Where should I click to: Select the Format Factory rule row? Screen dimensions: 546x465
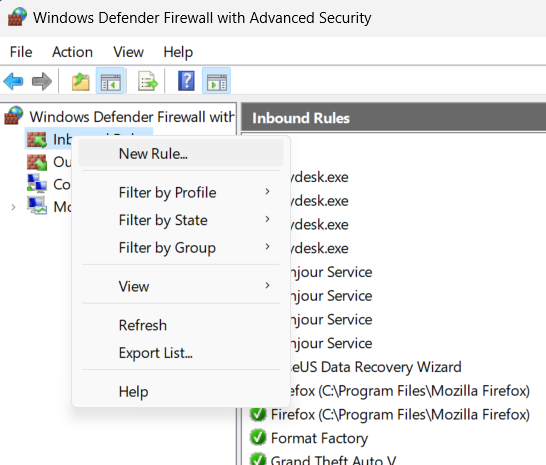pyautogui.click(x=319, y=438)
